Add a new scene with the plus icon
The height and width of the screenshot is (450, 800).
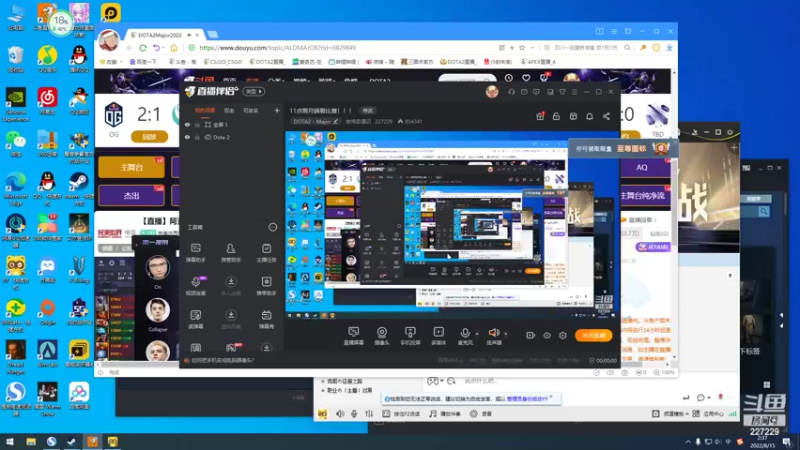tap(277, 110)
